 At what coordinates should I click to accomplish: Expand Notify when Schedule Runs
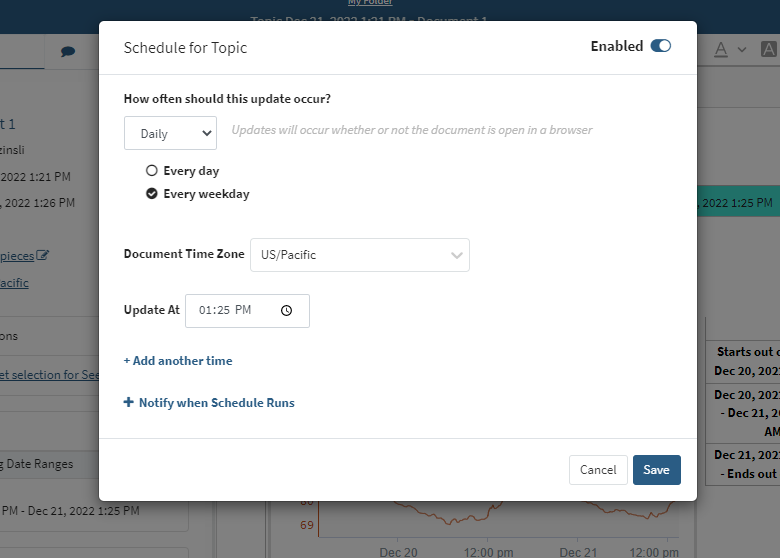209,403
